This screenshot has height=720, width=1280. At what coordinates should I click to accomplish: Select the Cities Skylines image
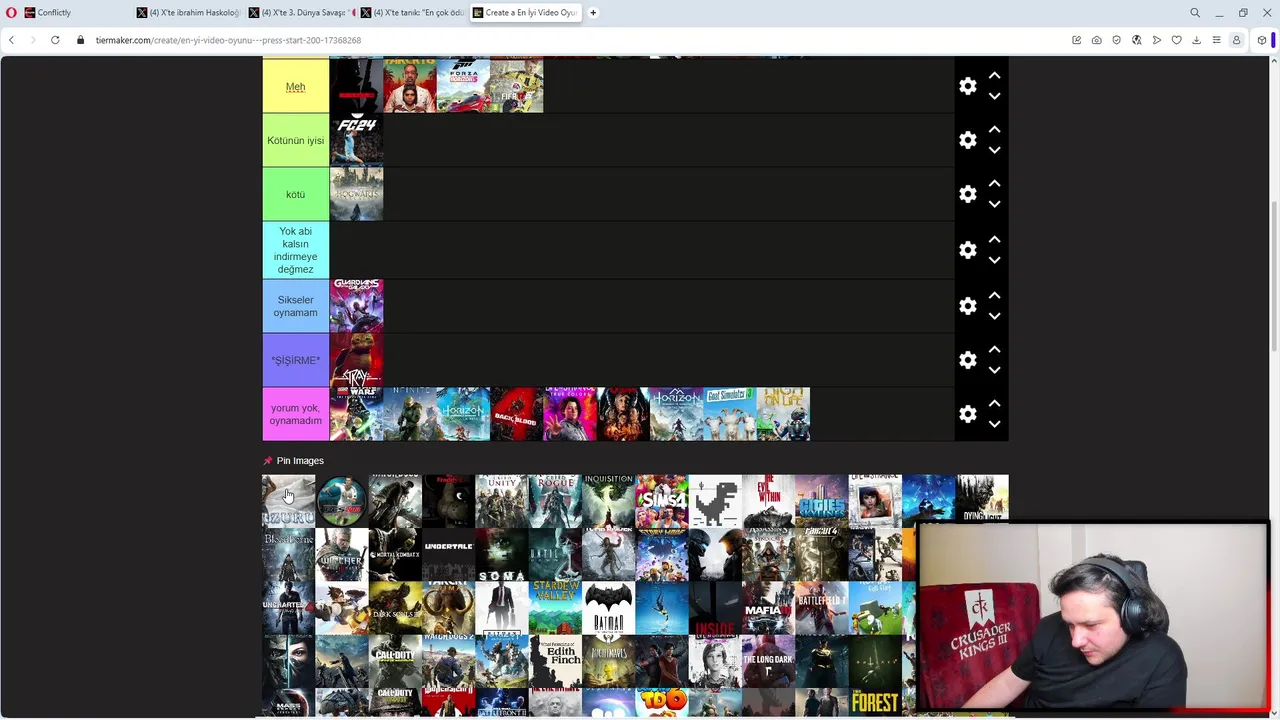click(822, 501)
